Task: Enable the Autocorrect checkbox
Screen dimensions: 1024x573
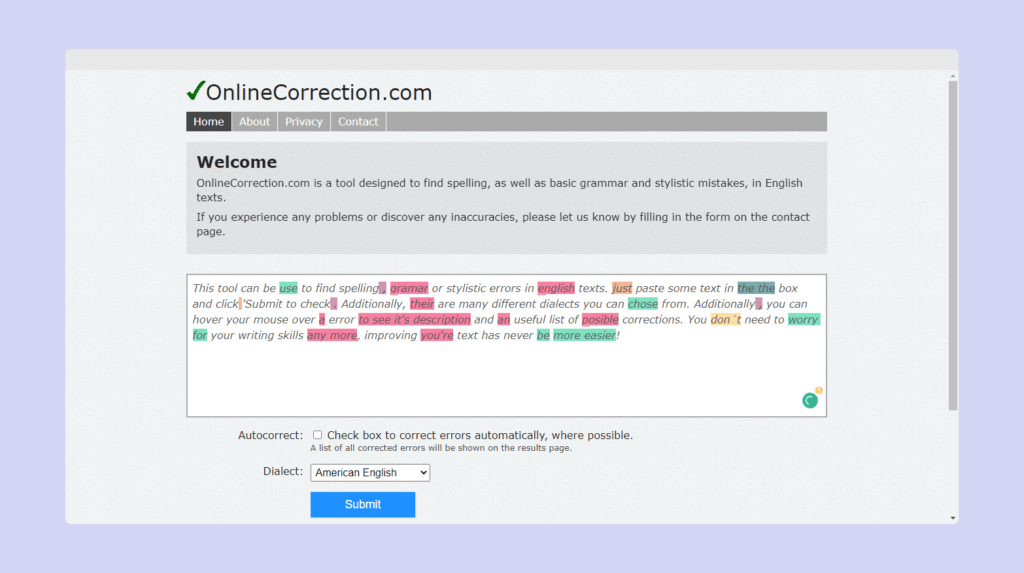Action: [x=317, y=434]
